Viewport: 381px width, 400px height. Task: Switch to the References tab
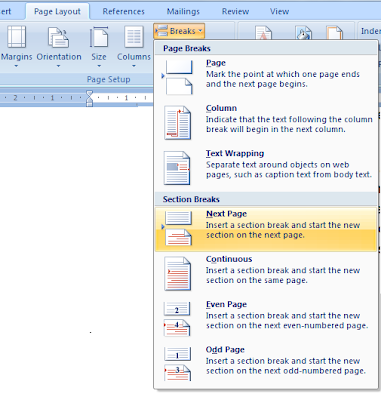[x=124, y=11]
